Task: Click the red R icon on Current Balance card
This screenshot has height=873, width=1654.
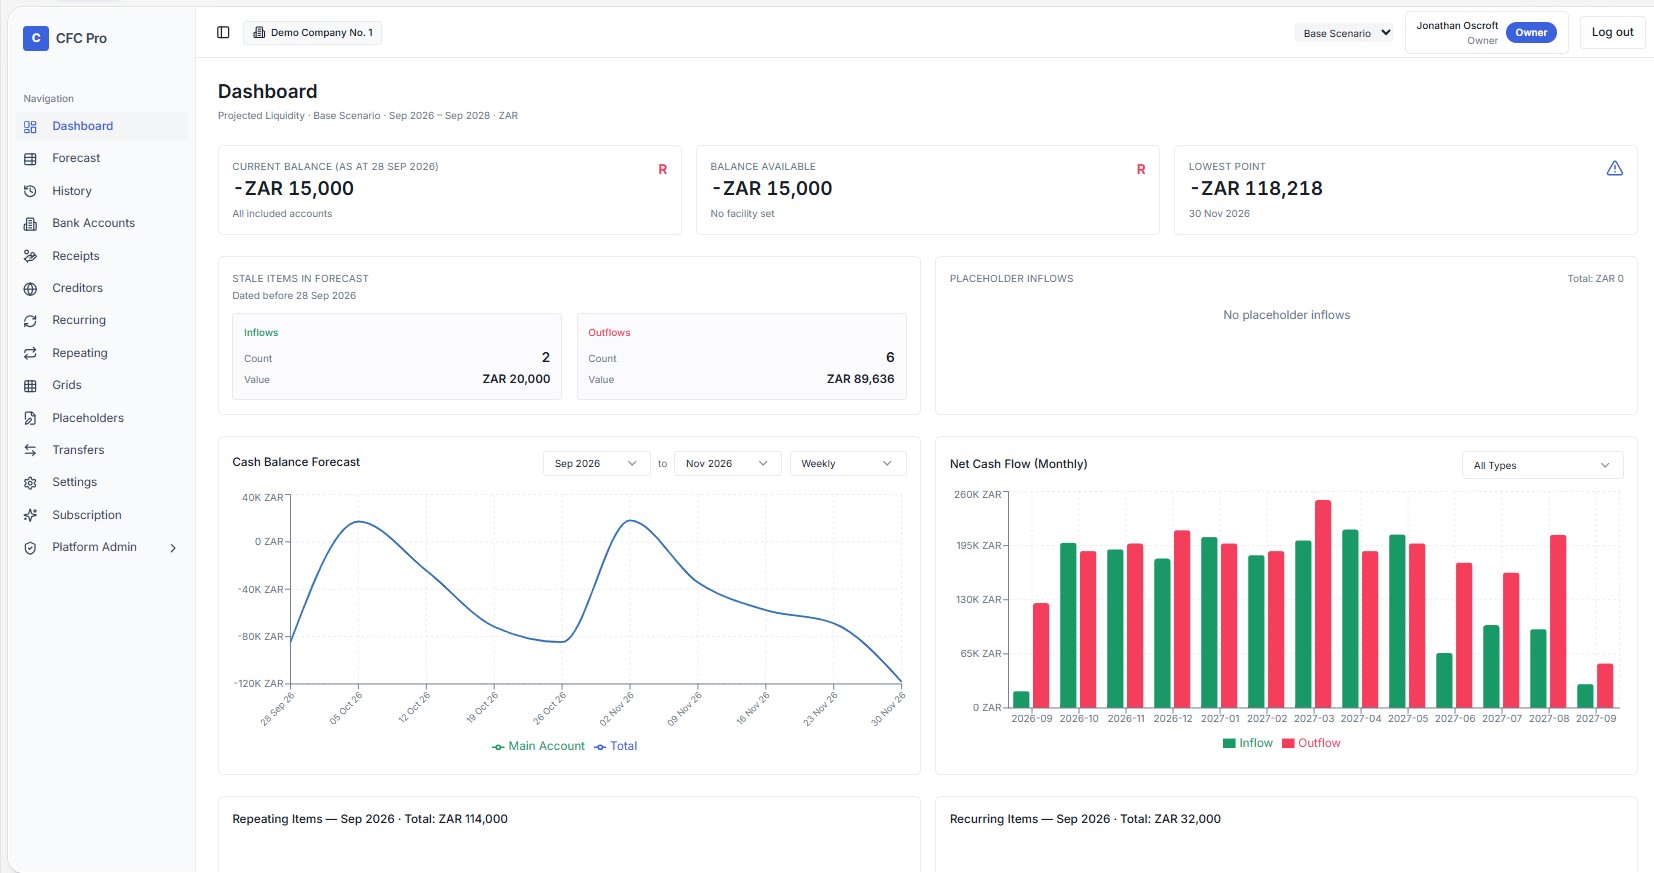Action: [662, 169]
